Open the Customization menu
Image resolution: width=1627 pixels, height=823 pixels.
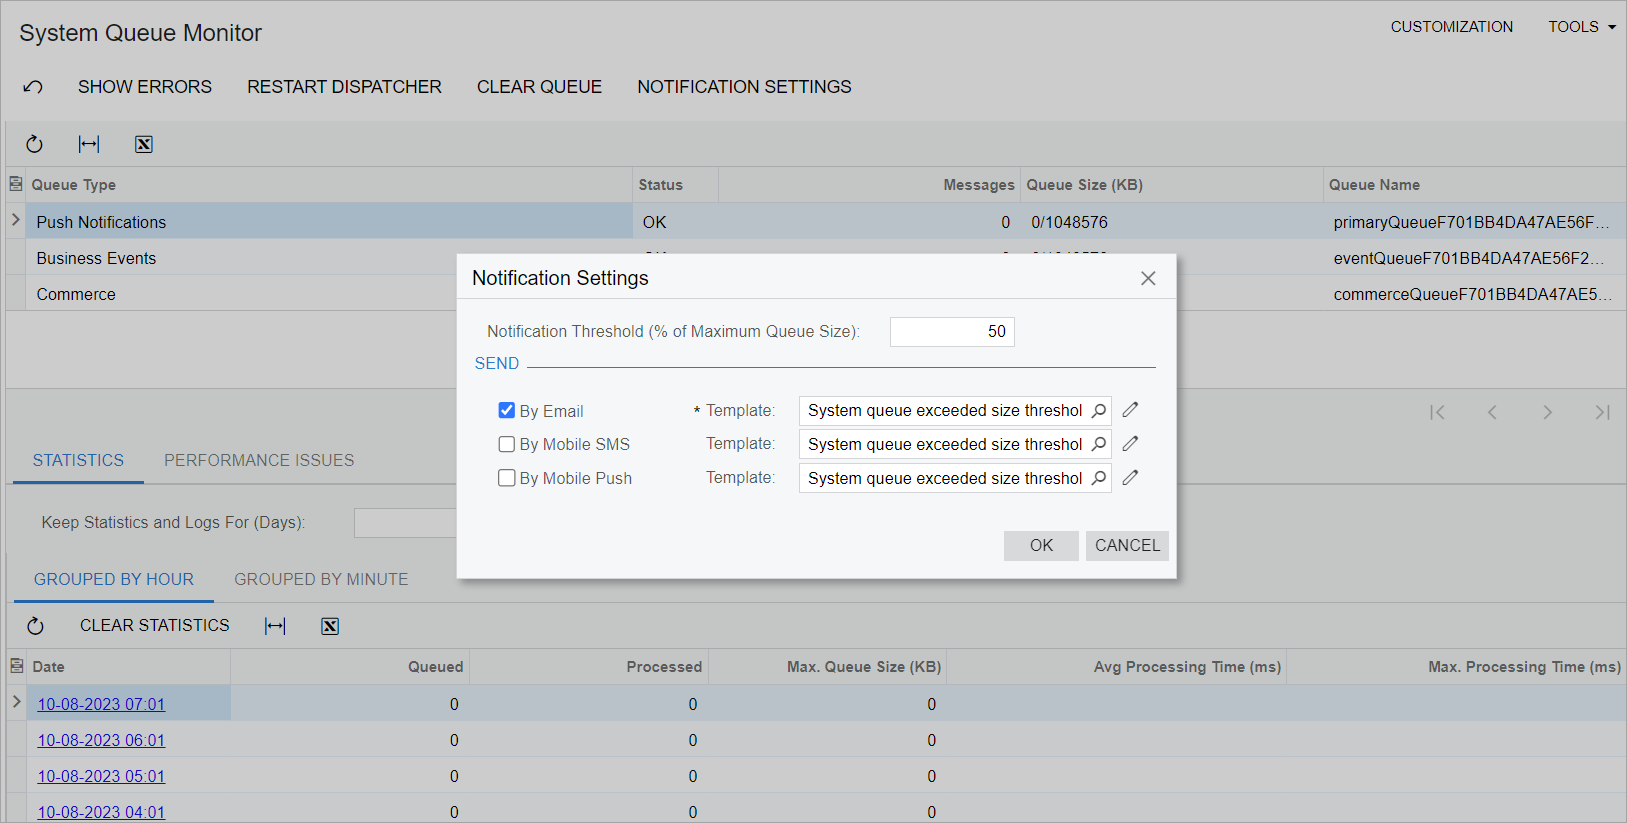pyautogui.click(x=1451, y=27)
